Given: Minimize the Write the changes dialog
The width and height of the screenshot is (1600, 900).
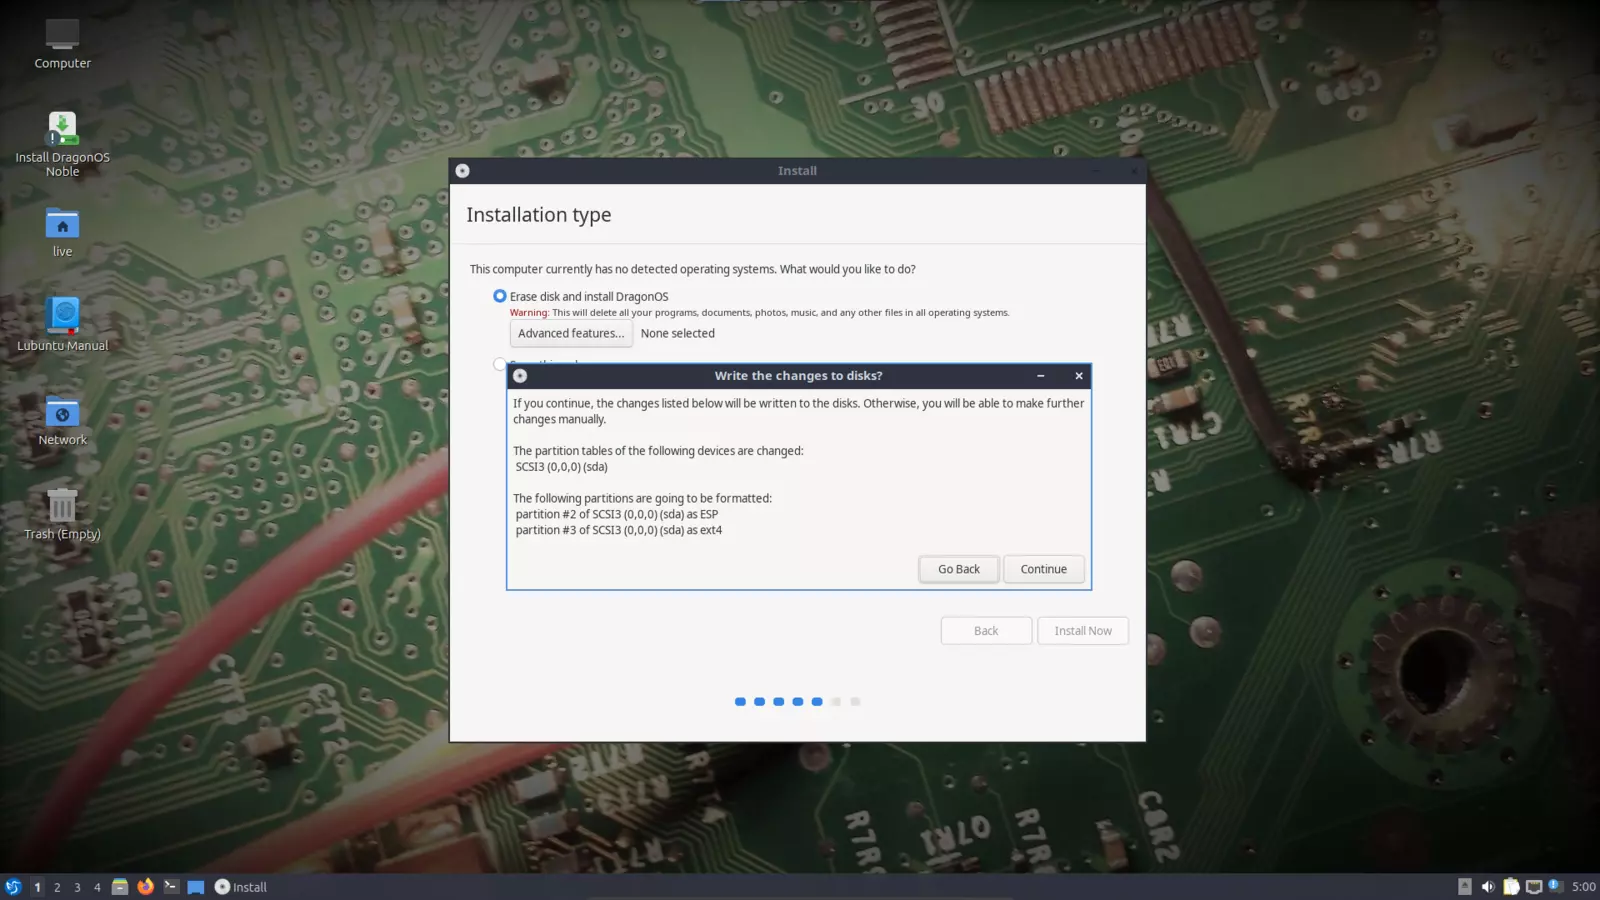Looking at the screenshot, I should (x=1041, y=376).
